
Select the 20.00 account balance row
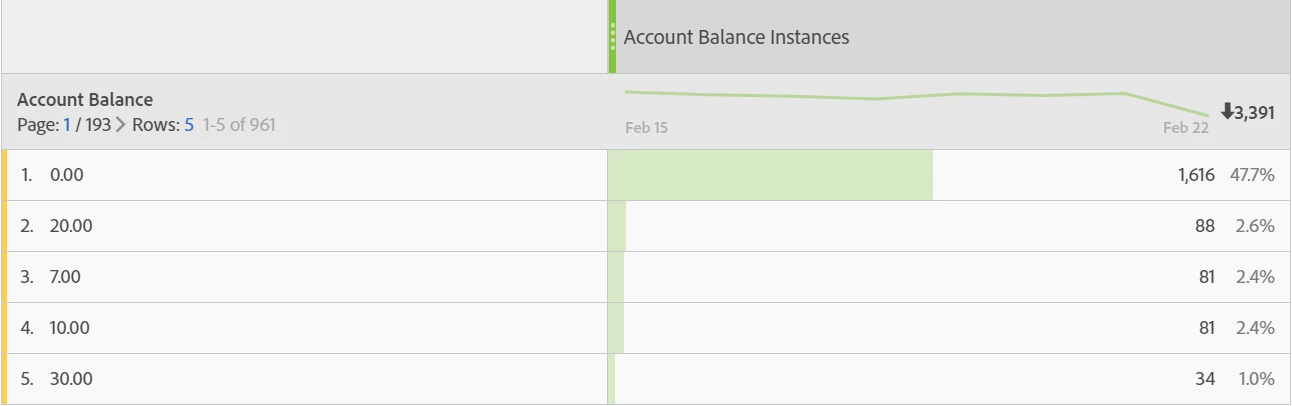point(646,226)
